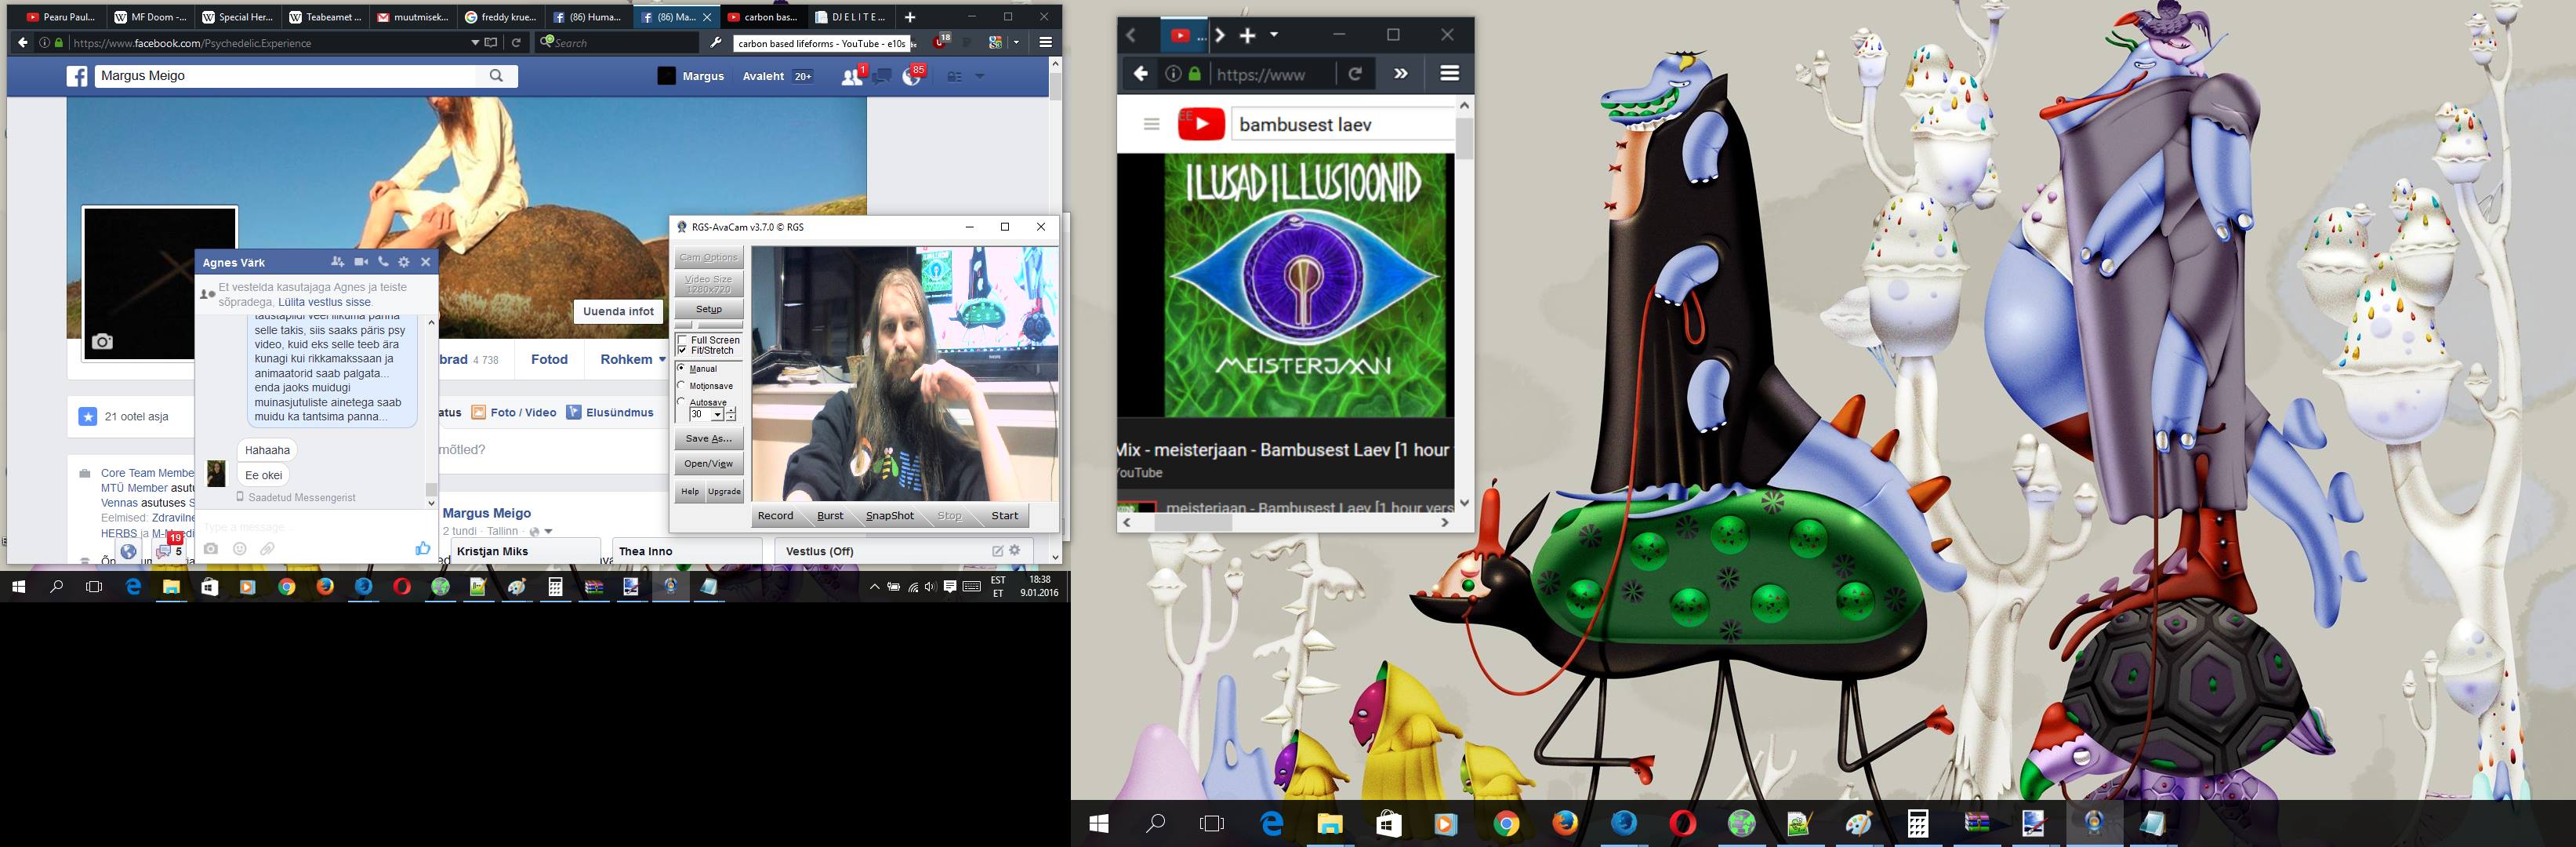Show site info for facebook.com address
This screenshot has height=847, width=2576.
tap(44, 43)
